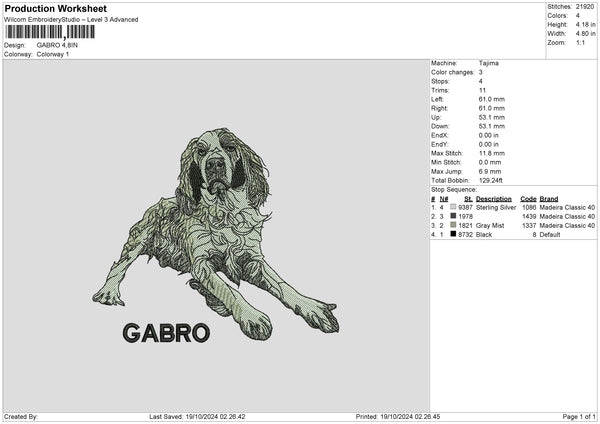Select the Max Jump value 6.9 mm
The image size is (600, 424).
pyautogui.click(x=490, y=171)
